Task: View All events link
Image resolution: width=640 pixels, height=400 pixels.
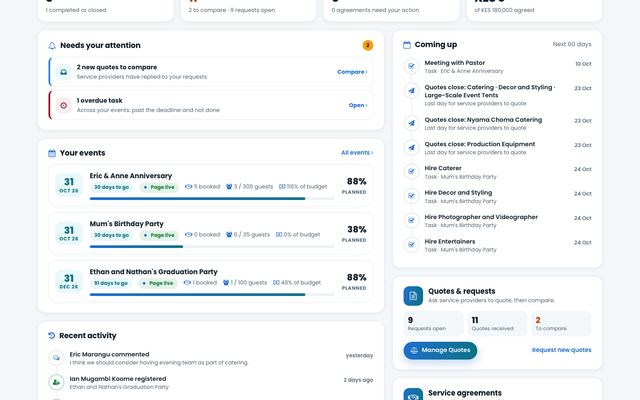Action: [357, 153]
